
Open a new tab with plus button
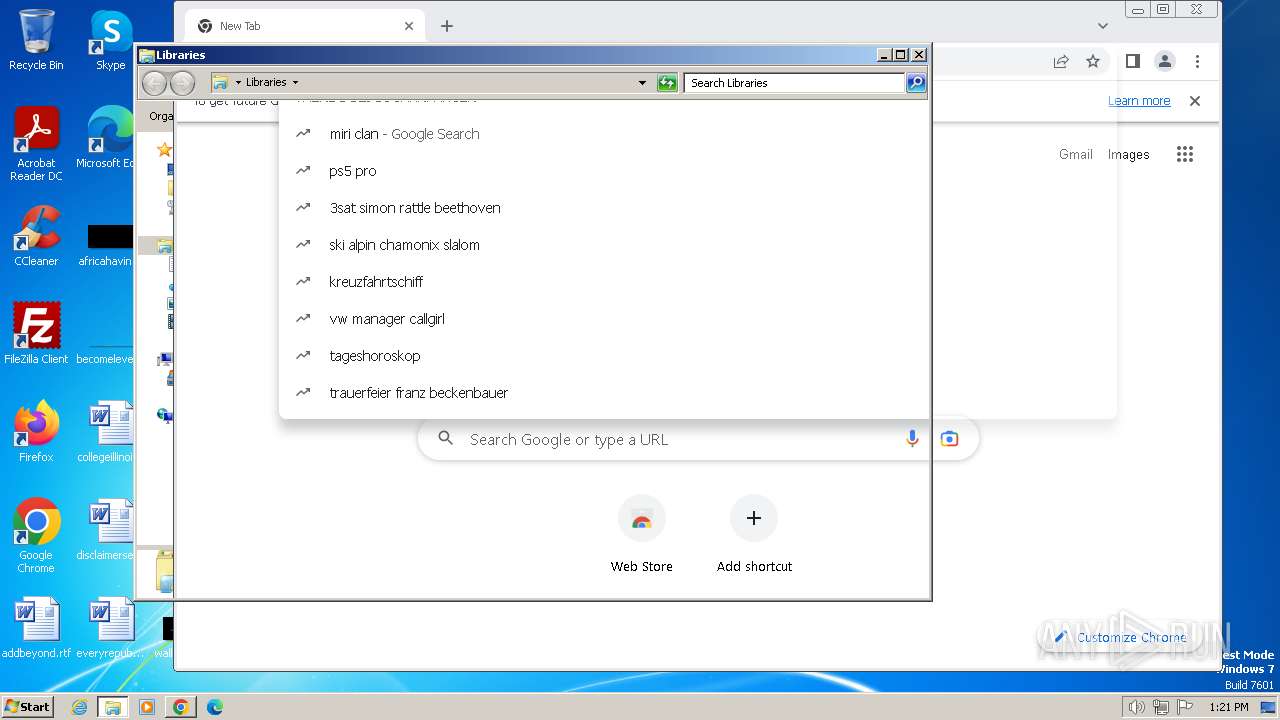coord(447,26)
